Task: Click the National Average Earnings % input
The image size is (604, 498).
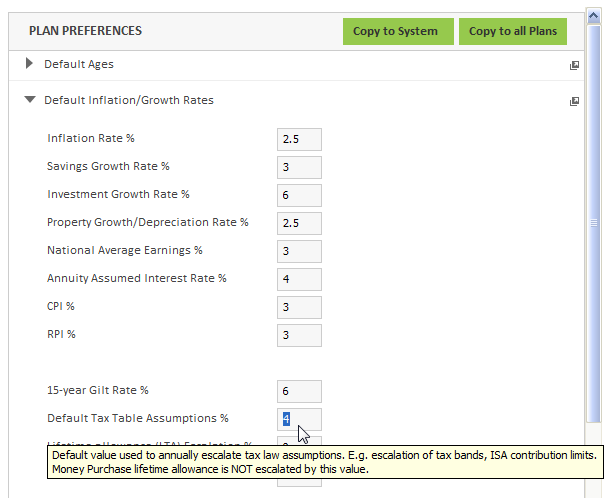Action: (x=299, y=251)
